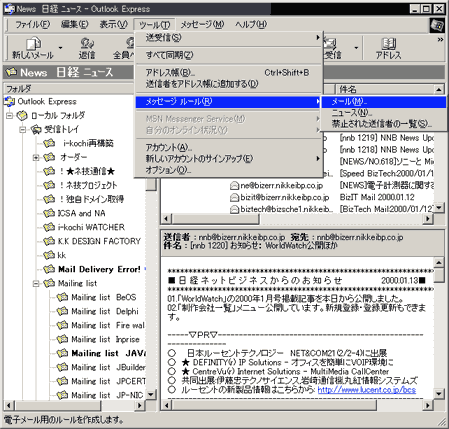Collapse the ローカル フォルダ tree node

(x=9, y=116)
